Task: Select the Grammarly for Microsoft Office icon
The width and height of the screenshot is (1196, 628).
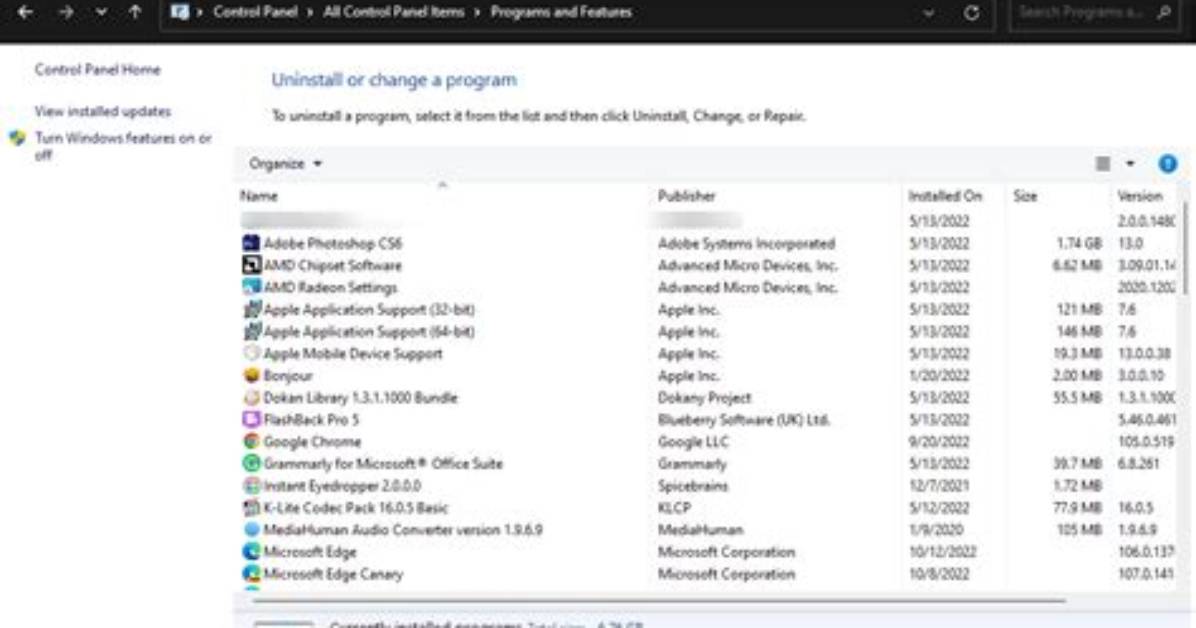Action: point(251,464)
